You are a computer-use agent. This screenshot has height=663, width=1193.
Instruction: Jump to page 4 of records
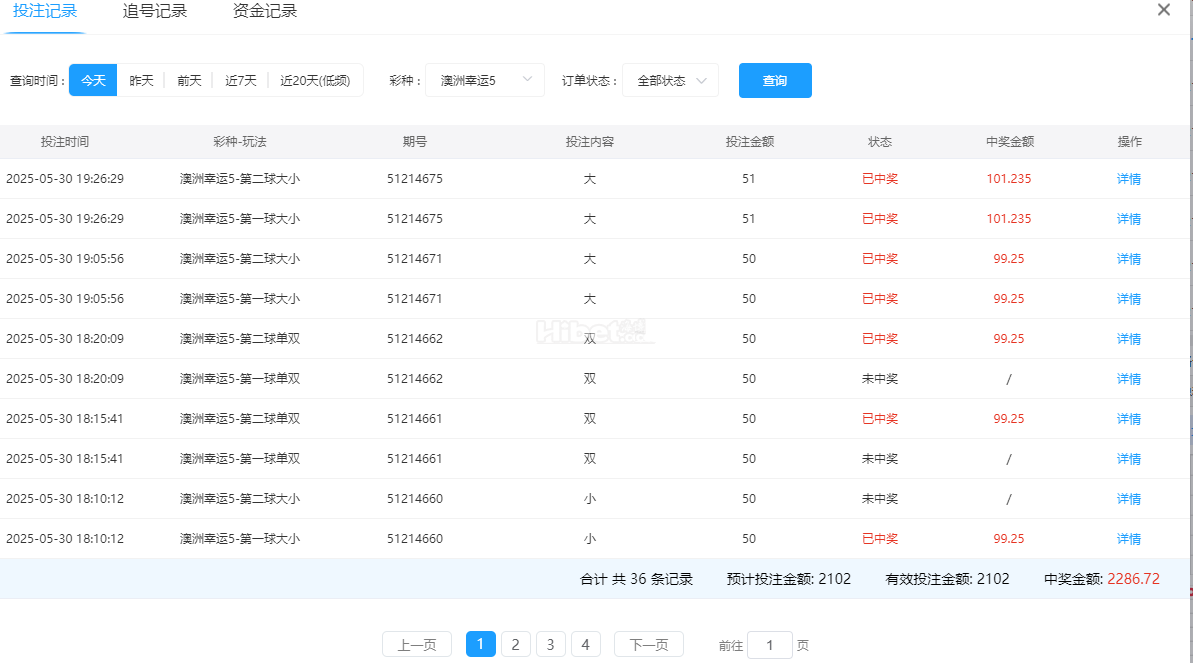(x=586, y=644)
